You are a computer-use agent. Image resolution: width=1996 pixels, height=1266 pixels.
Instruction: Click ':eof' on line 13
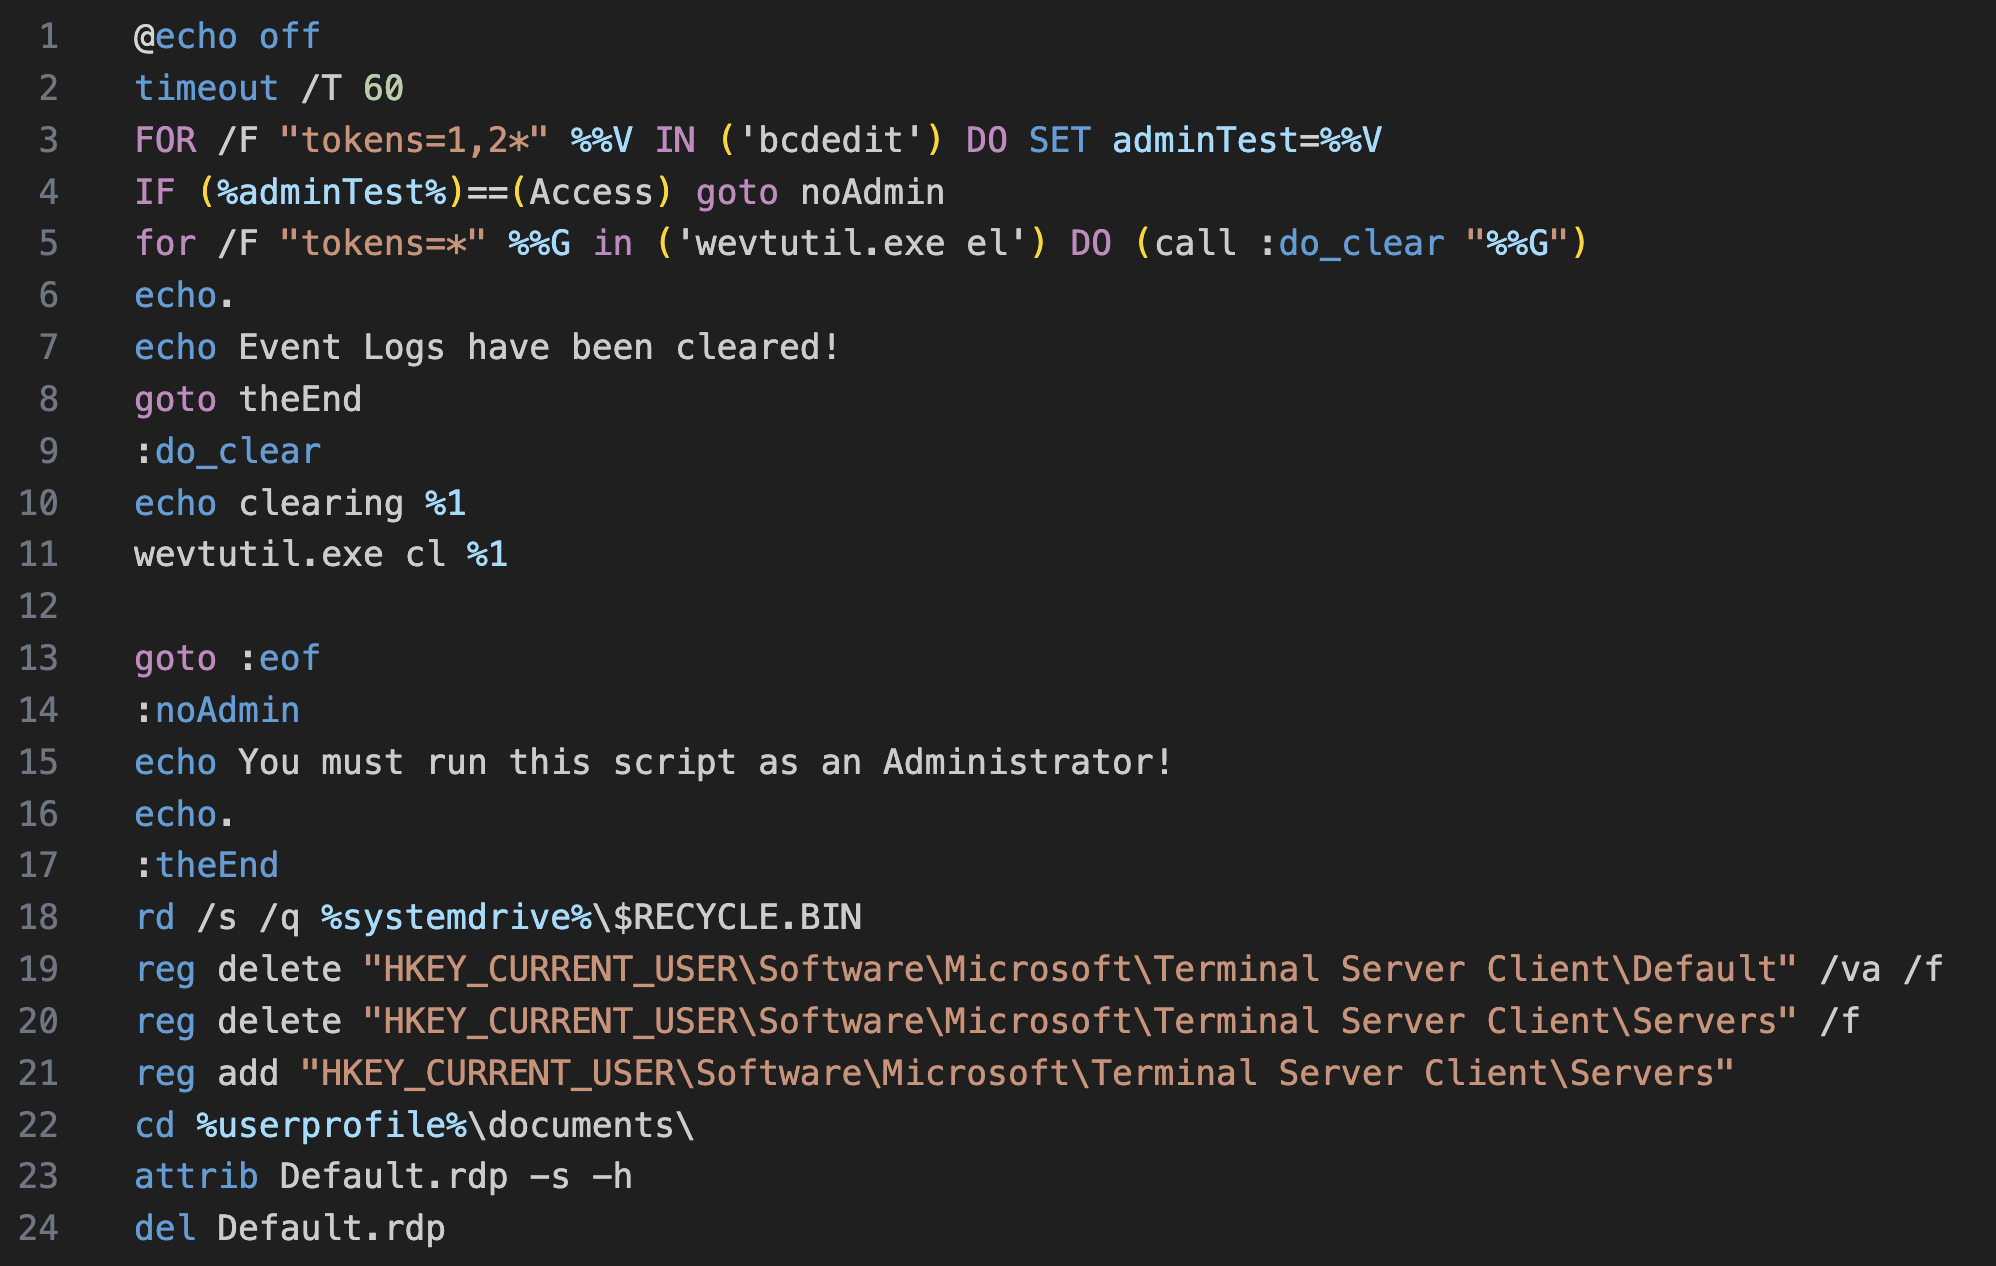coord(279,658)
